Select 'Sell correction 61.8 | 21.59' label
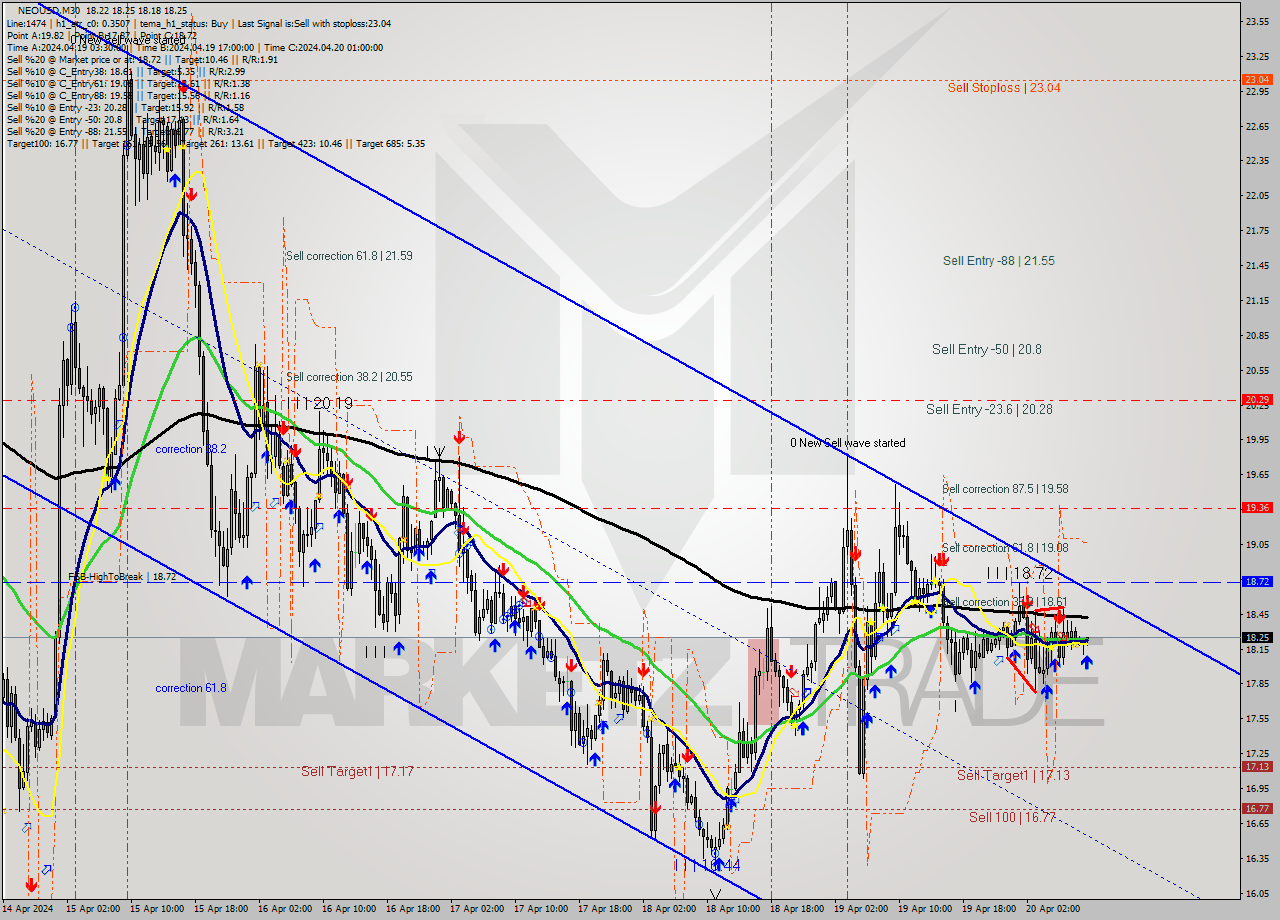Screen dimensions: 1280x920 coord(349,256)
